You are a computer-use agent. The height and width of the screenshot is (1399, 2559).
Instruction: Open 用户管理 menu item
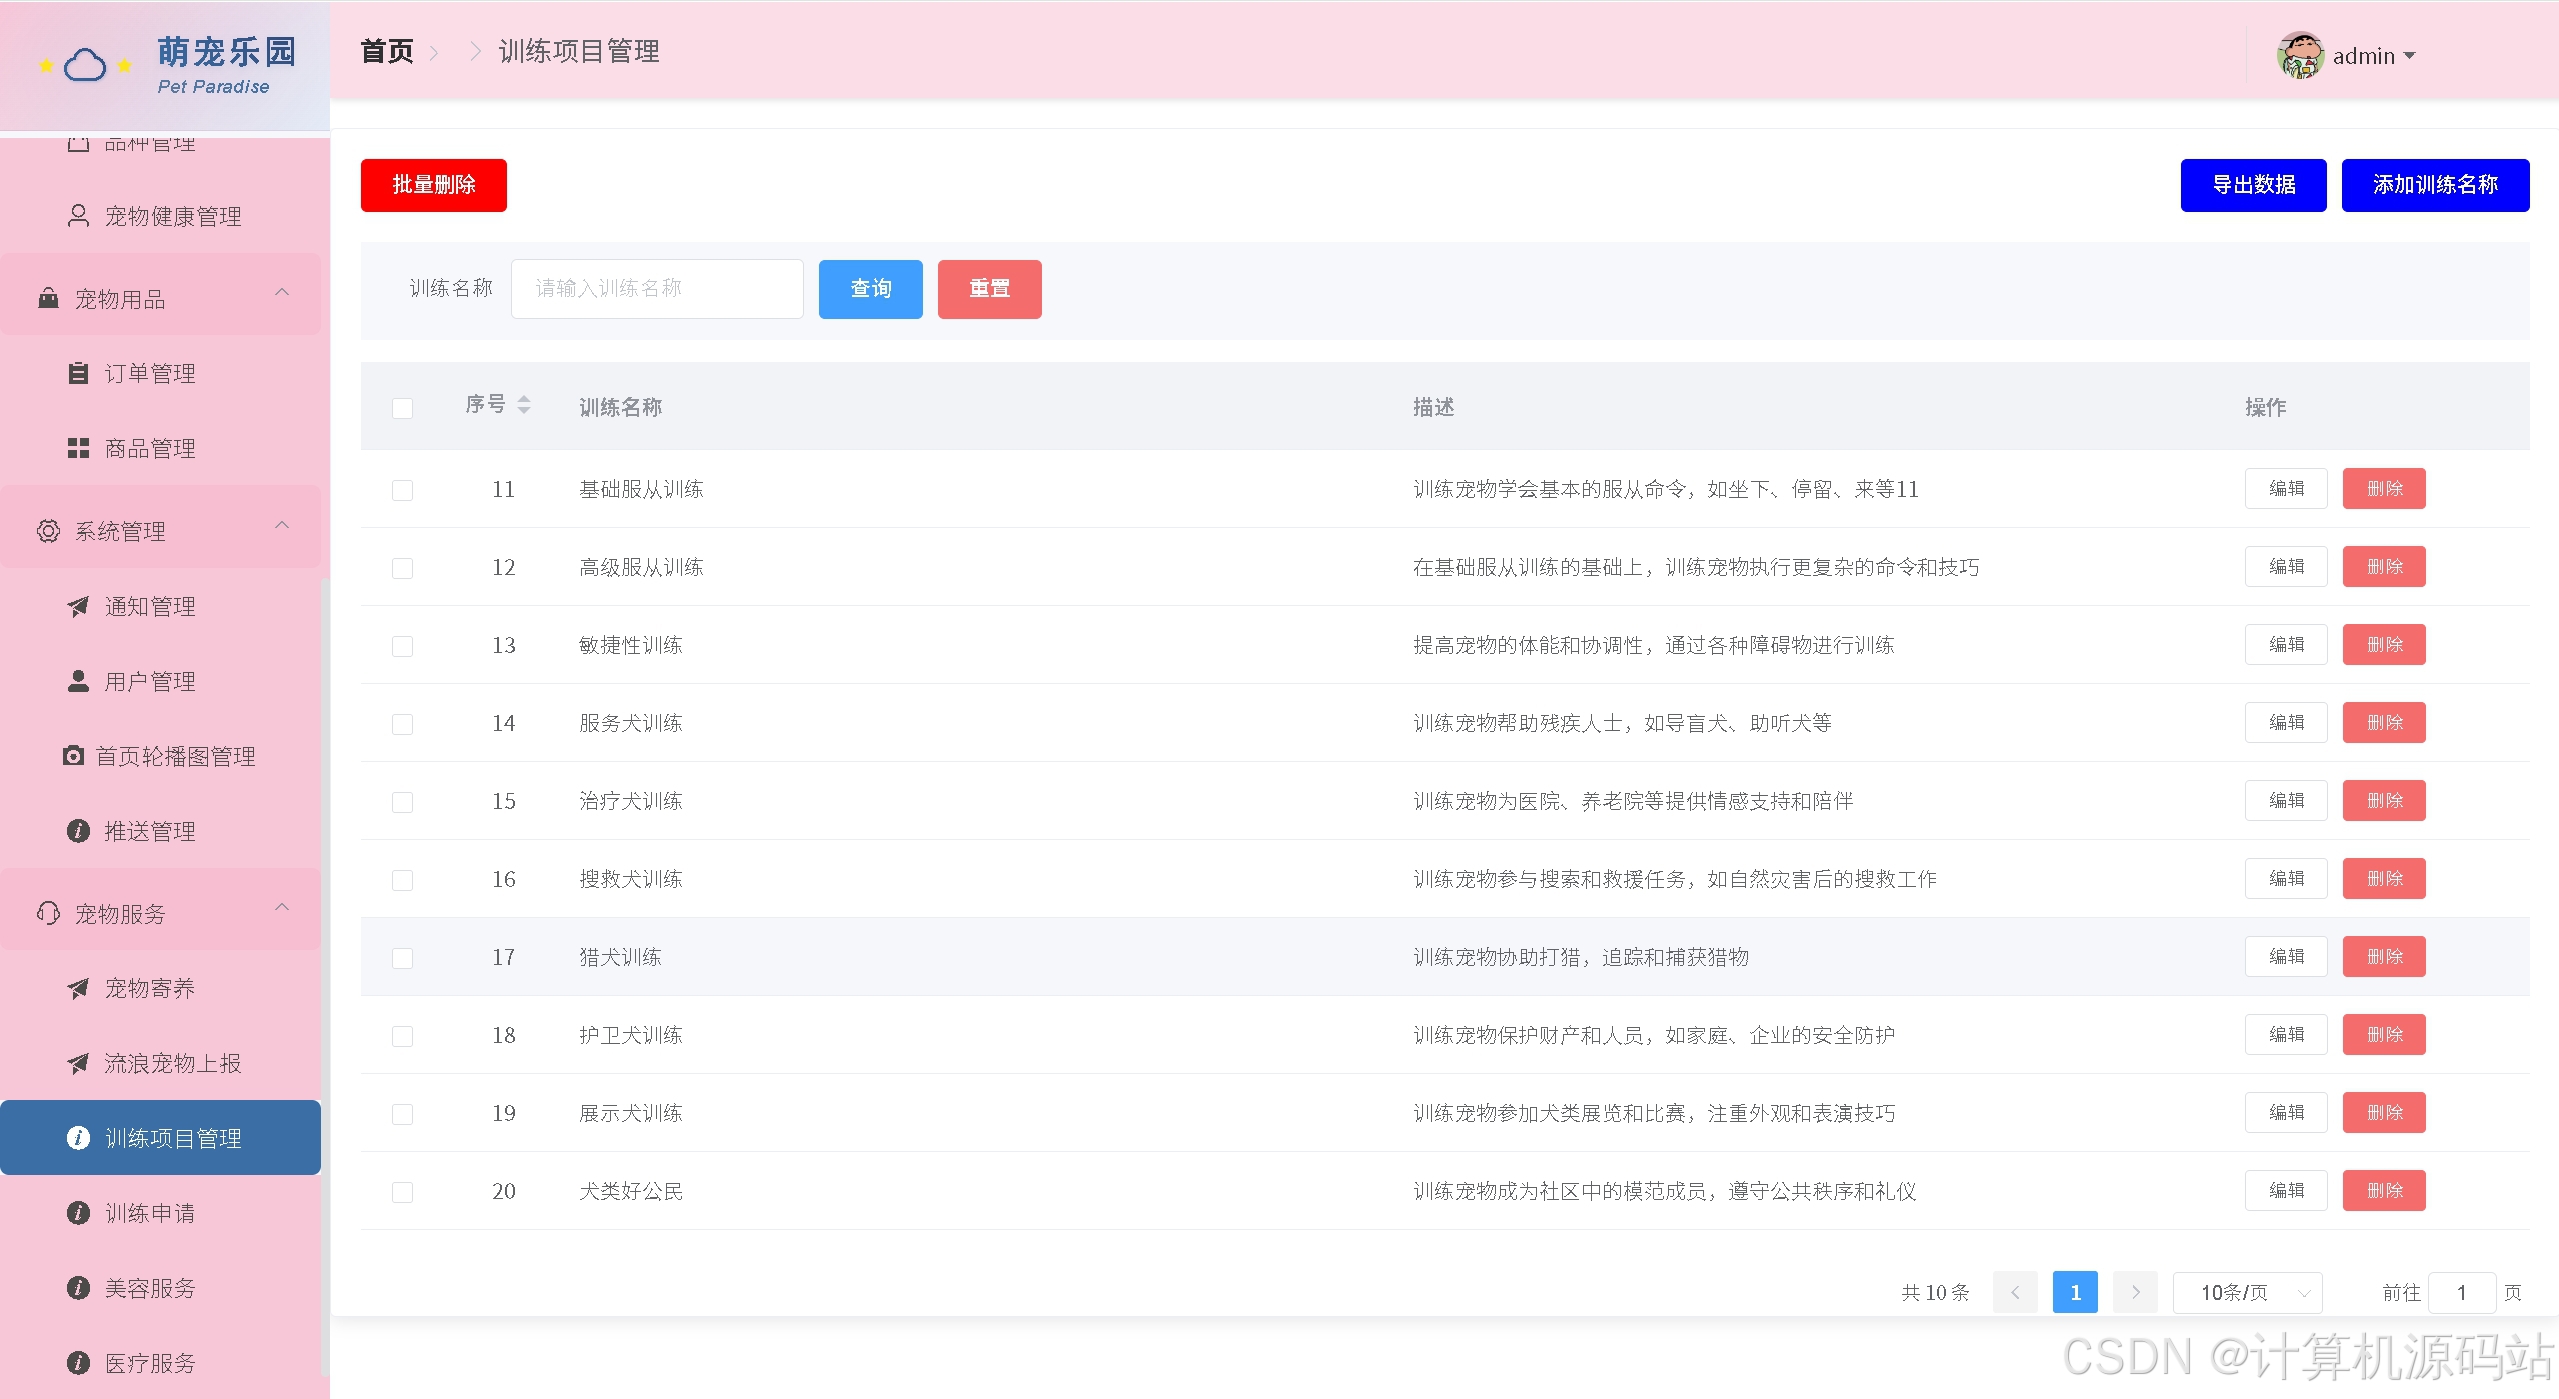160,681
